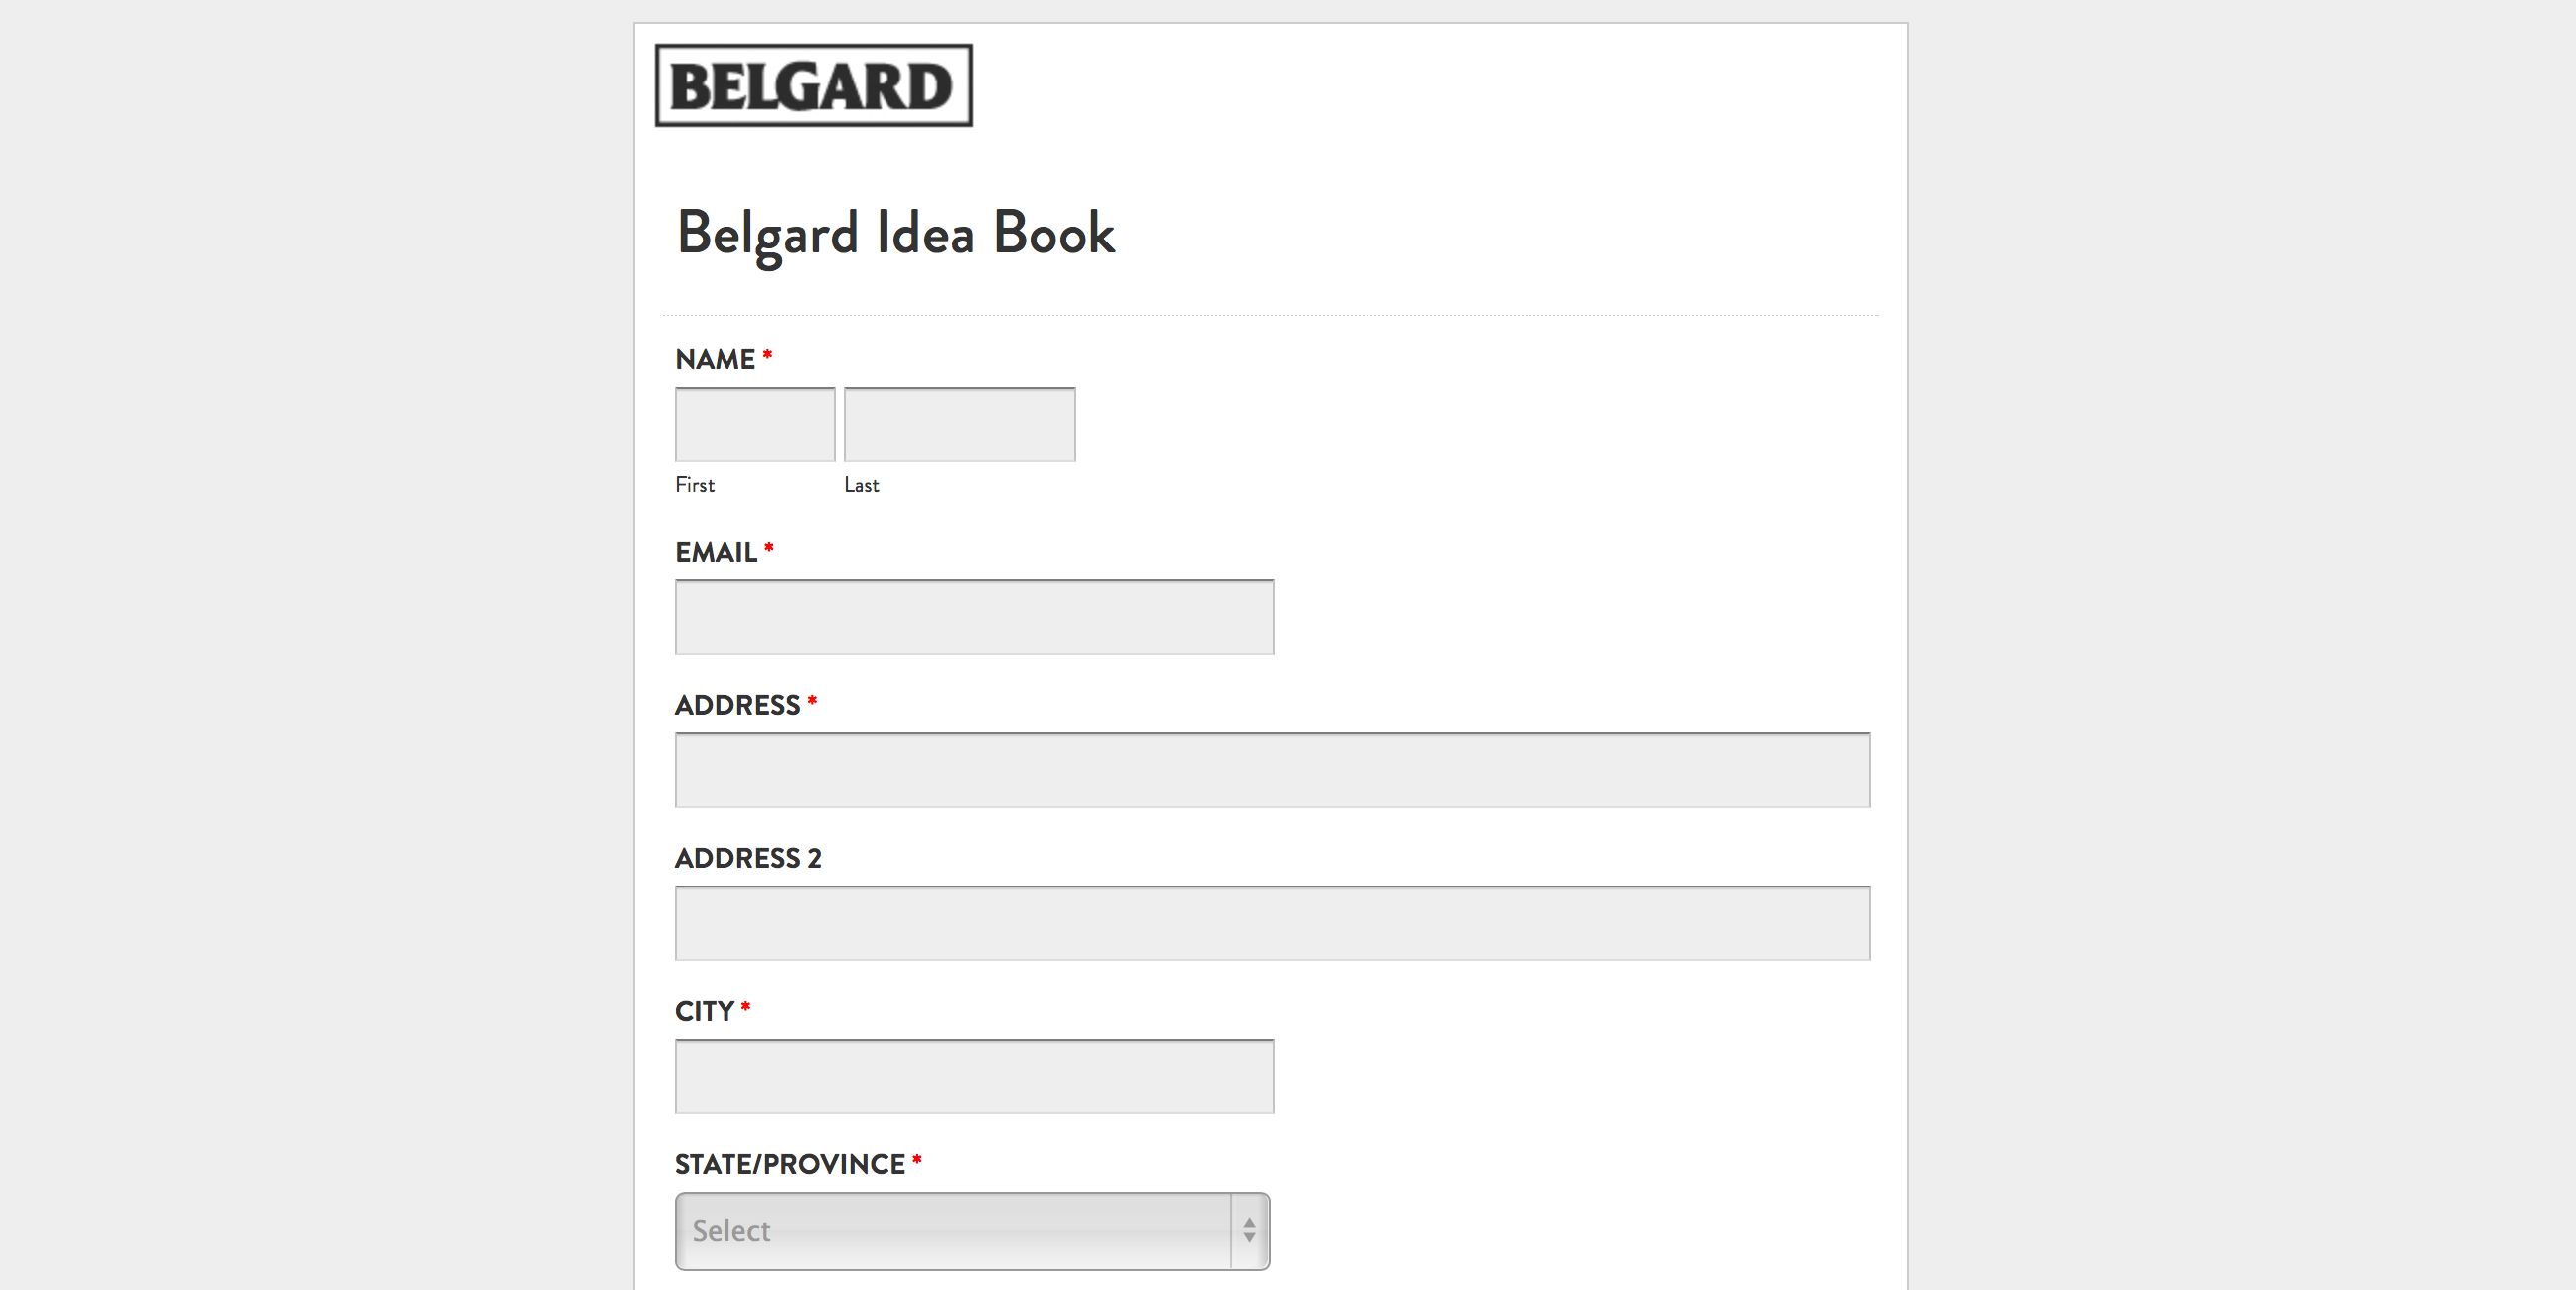The width and height of the screenshot is (2576, 1290).
Task: Focus the Last name input field
Action: (959, 424)
